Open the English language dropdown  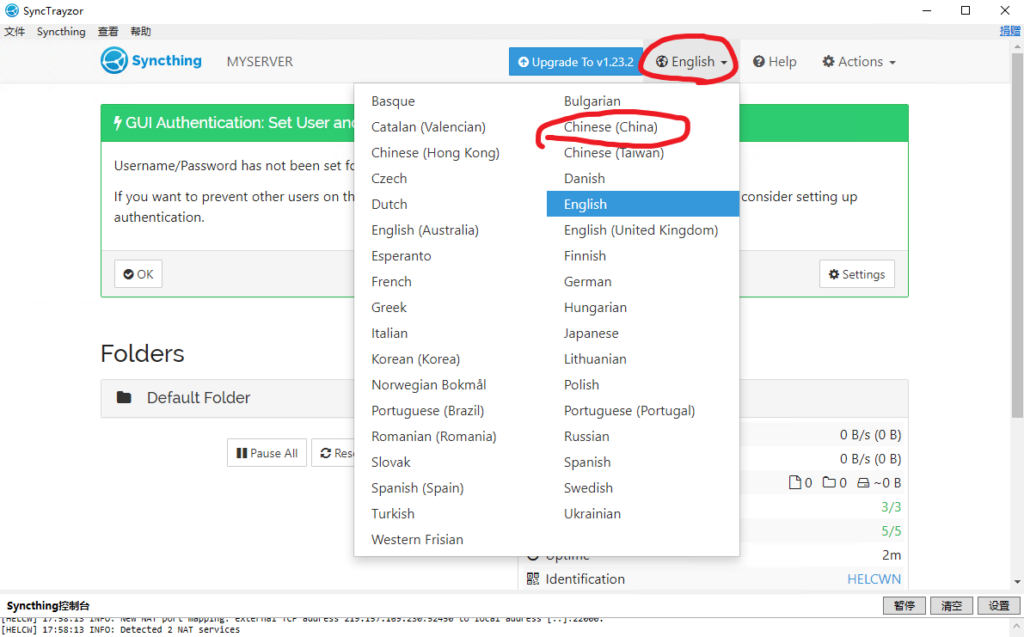(691, 61)
